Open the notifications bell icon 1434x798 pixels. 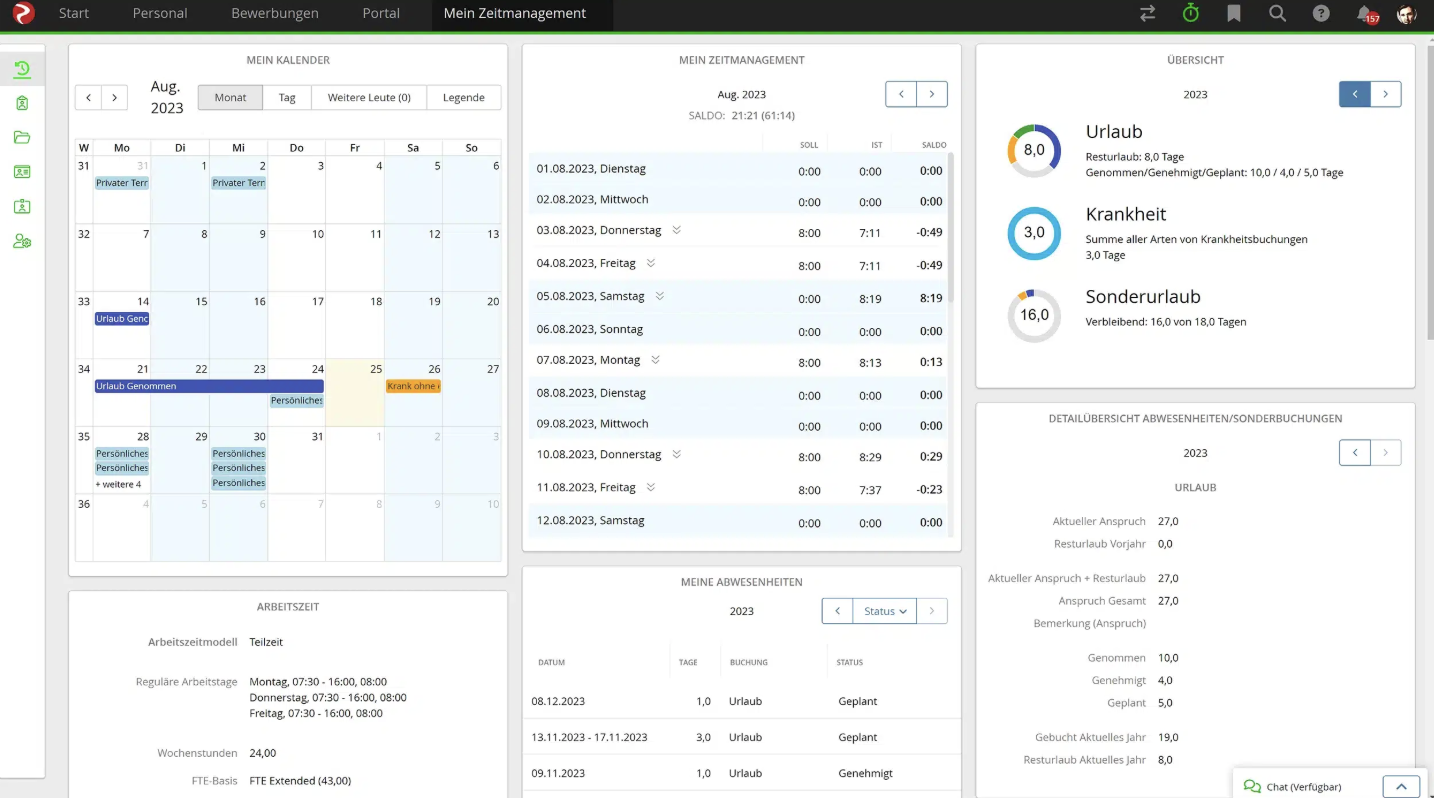coord(1365,14)
